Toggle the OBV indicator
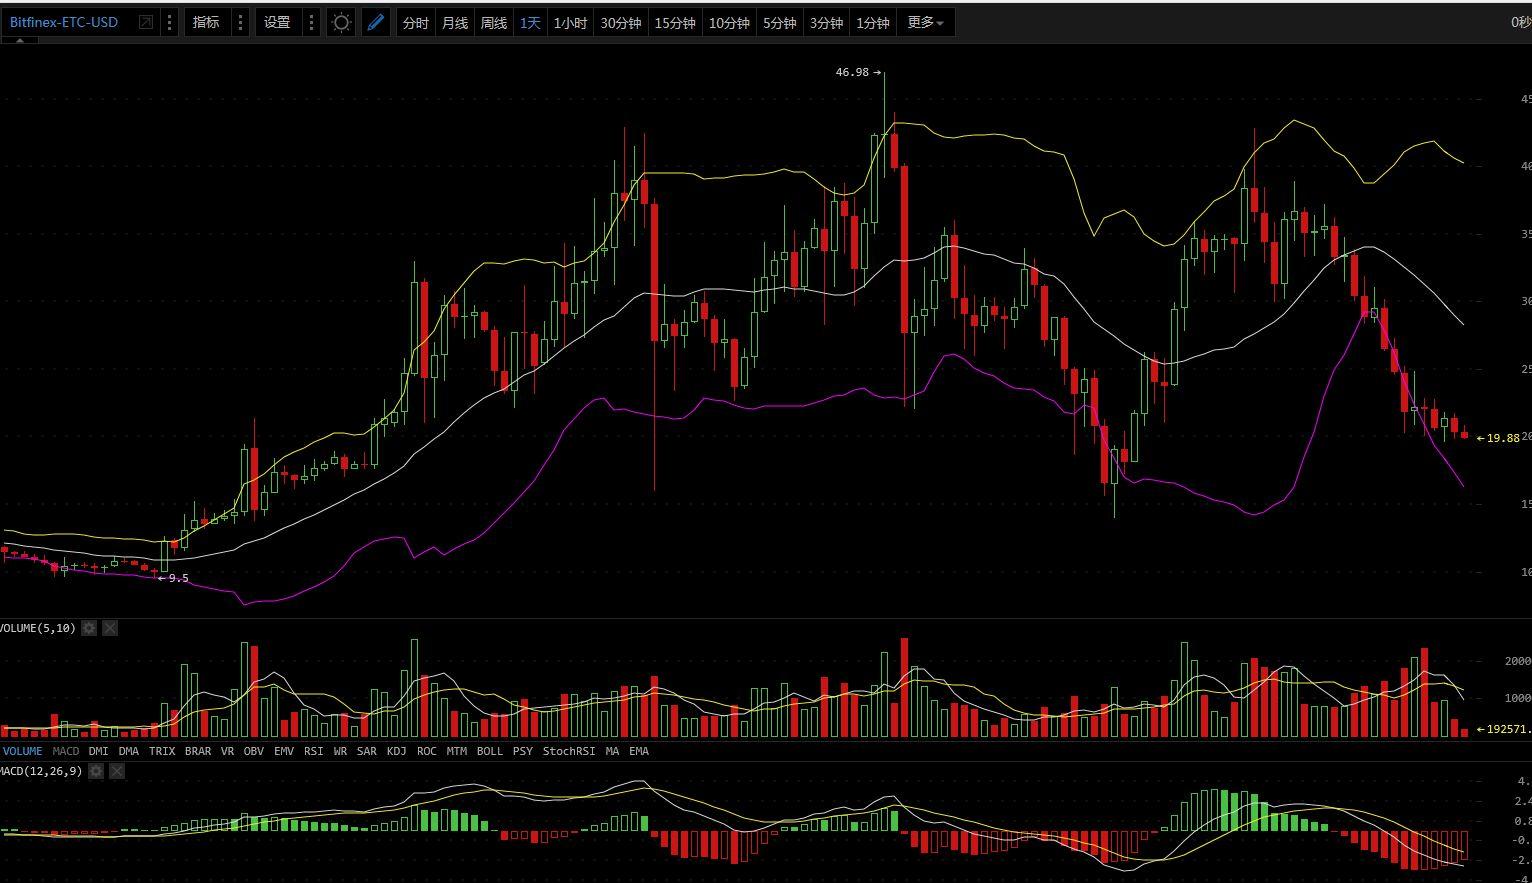The height and width of the screenshot is (883, 1532). coord(254,751)
